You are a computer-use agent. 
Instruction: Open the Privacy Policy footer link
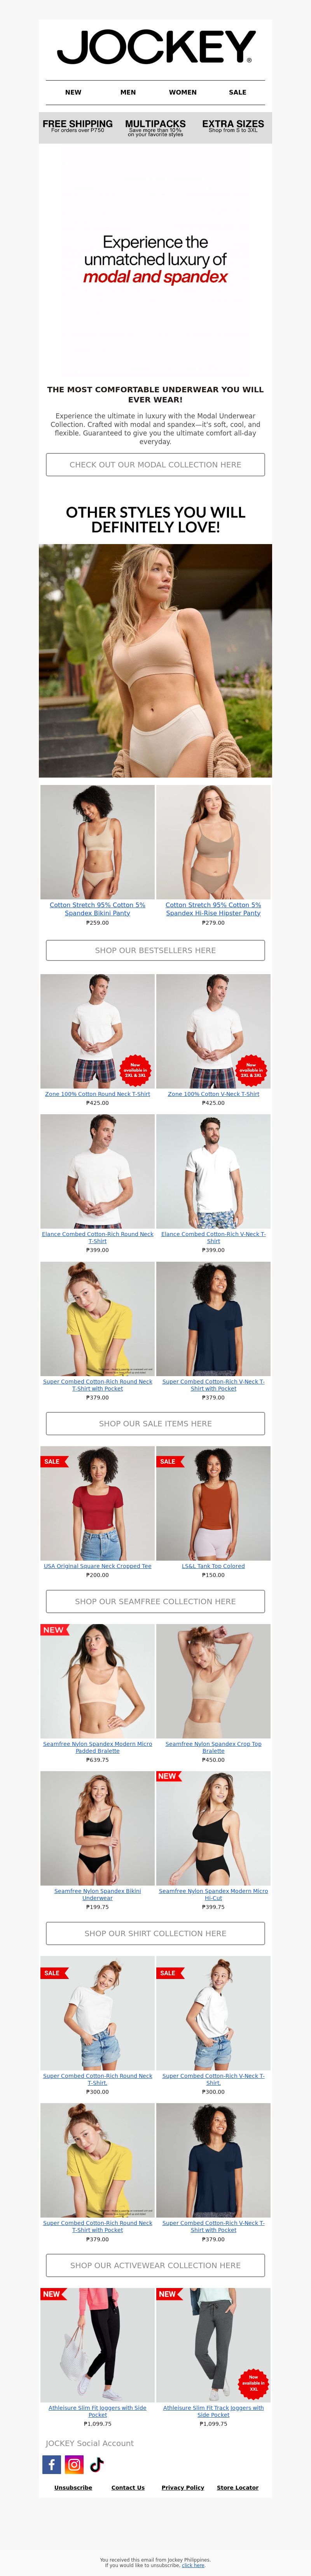(183, 2487)
